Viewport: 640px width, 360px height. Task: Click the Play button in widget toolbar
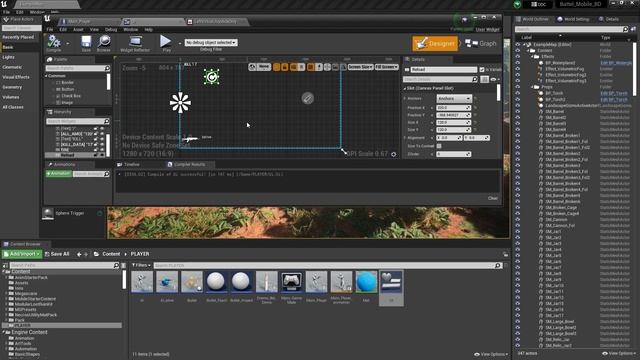click(166, 42)
